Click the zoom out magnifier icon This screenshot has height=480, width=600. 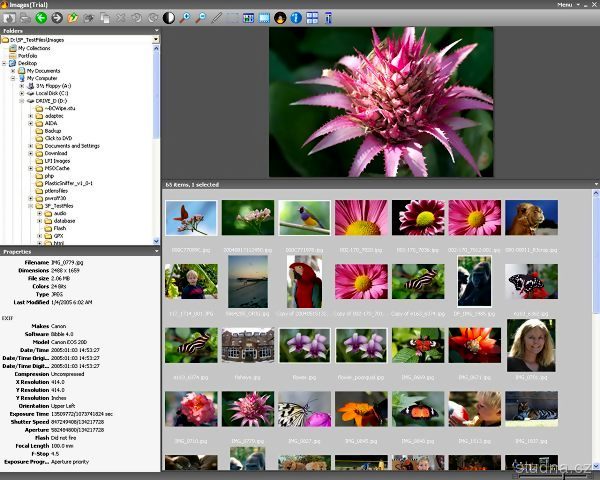(200, 18)
